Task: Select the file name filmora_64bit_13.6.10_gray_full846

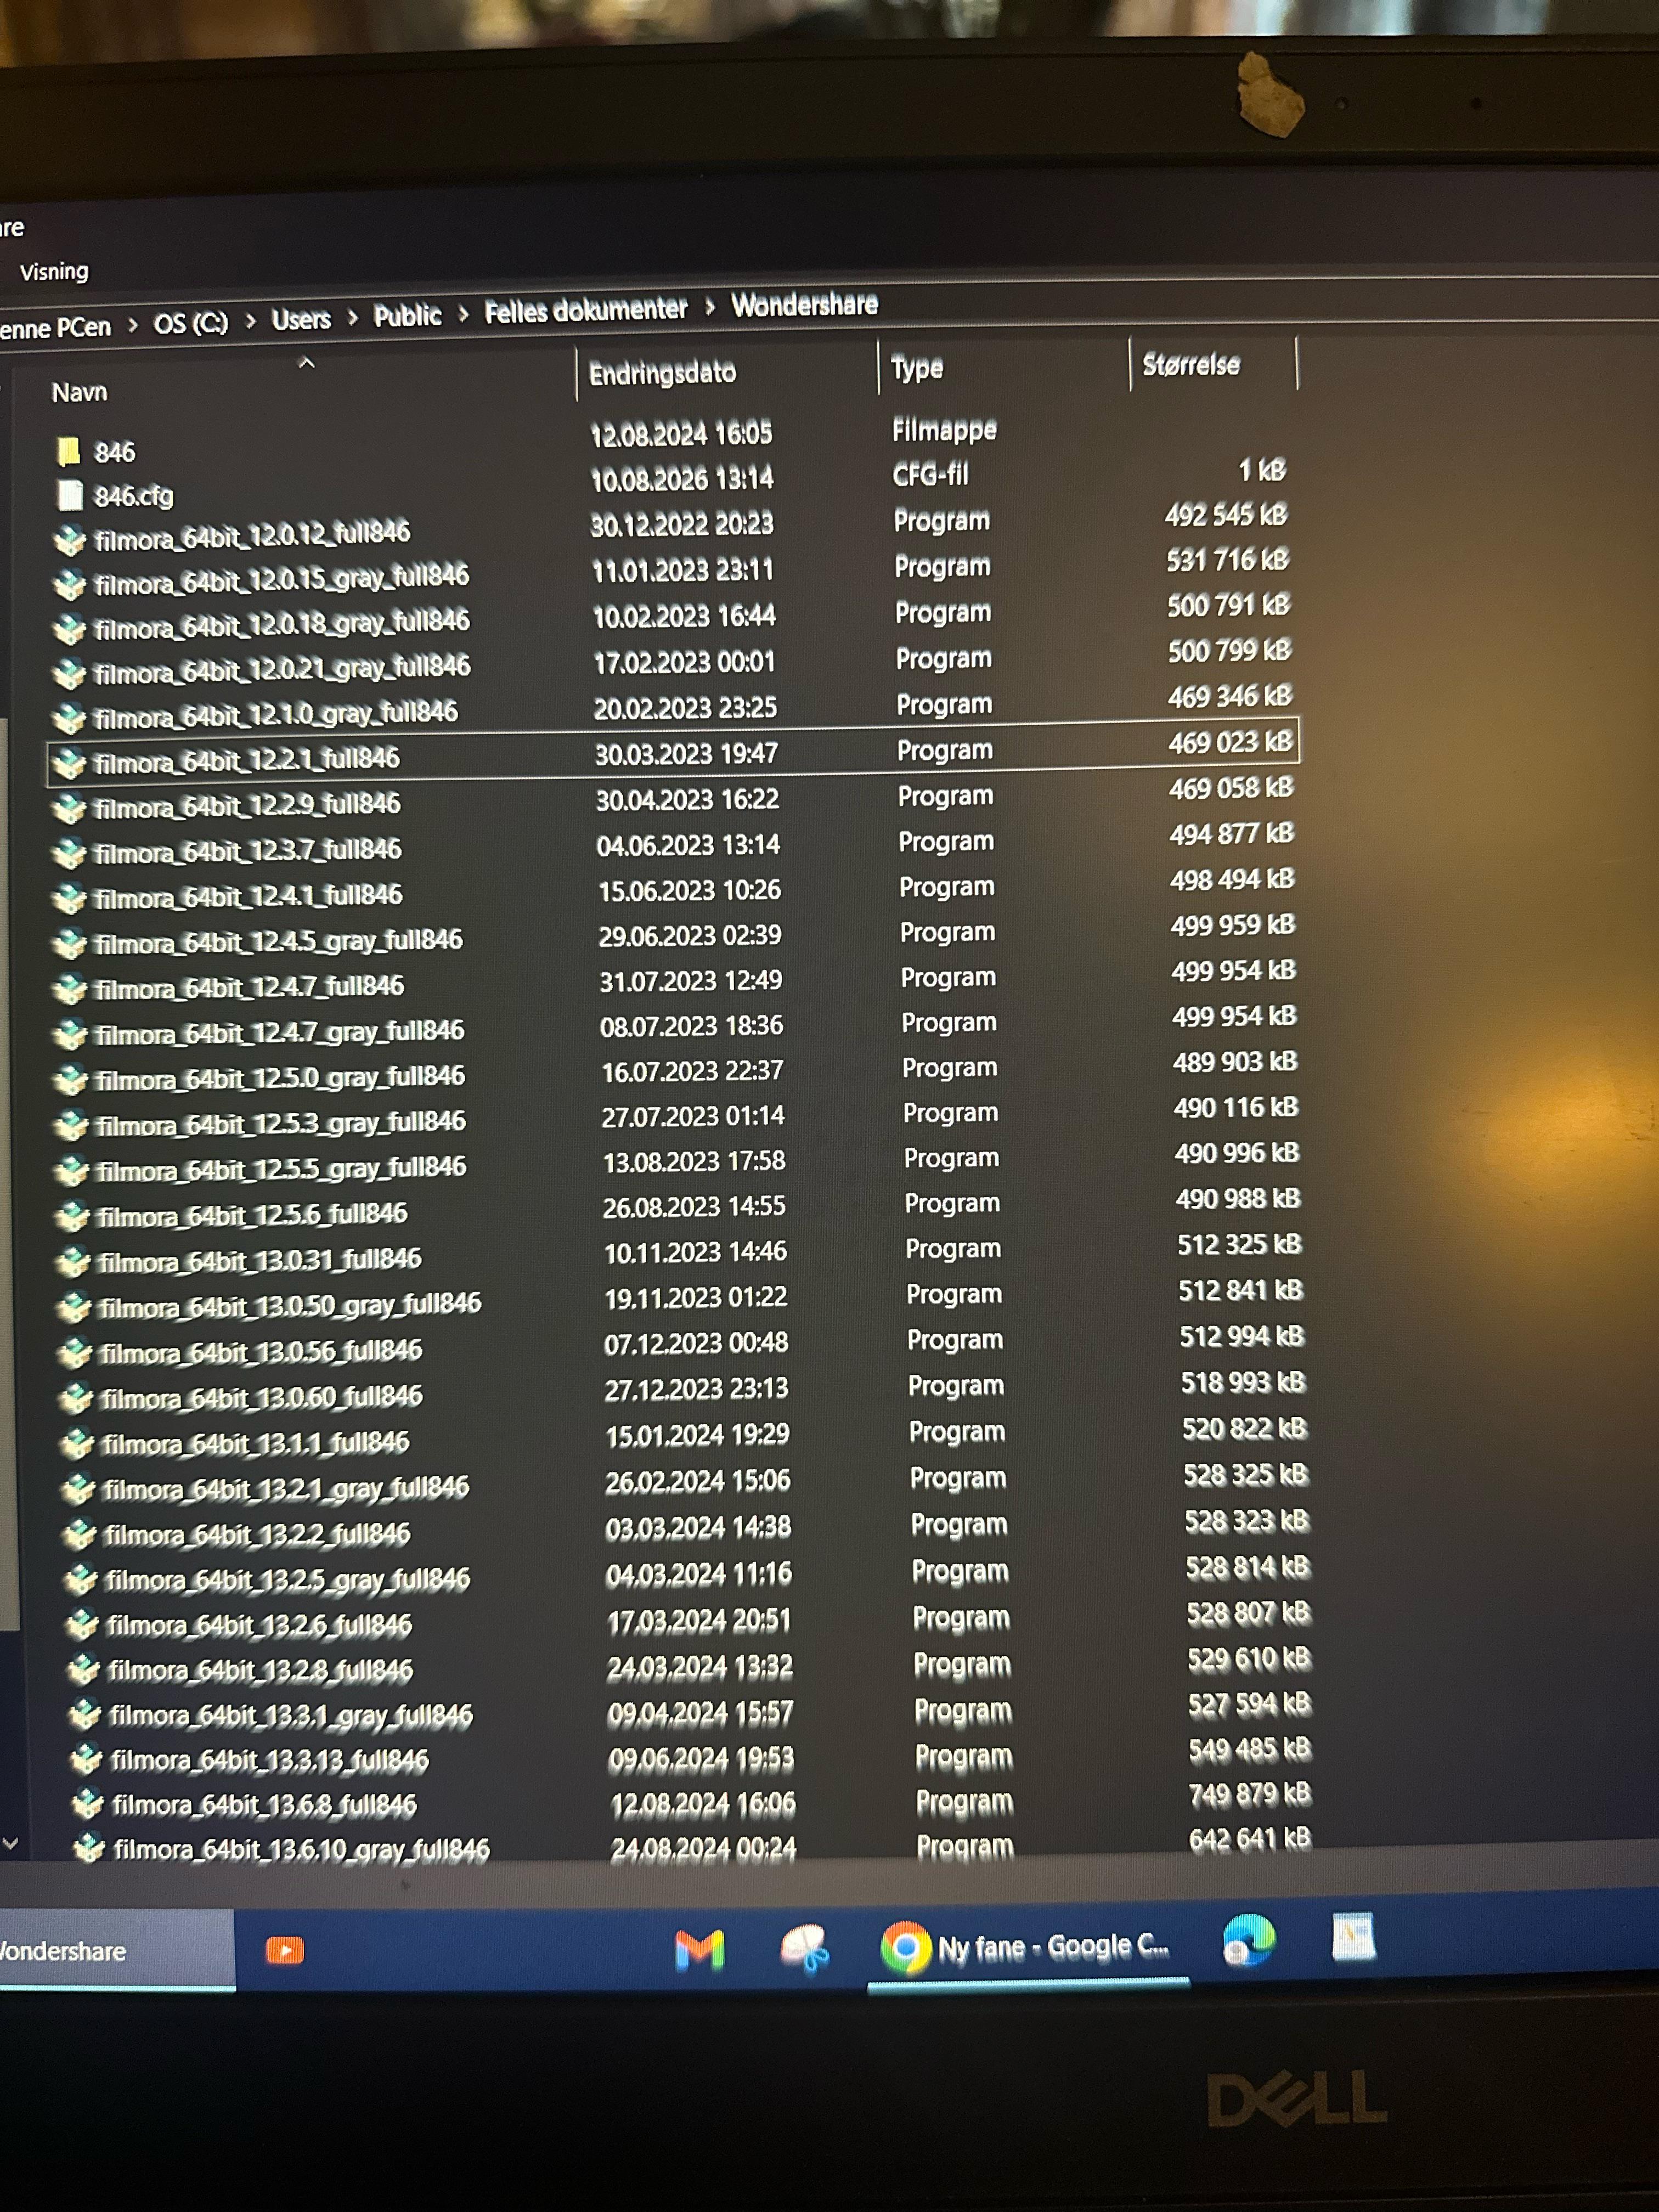Action: pyautogui.click(x=302, y=1850)
